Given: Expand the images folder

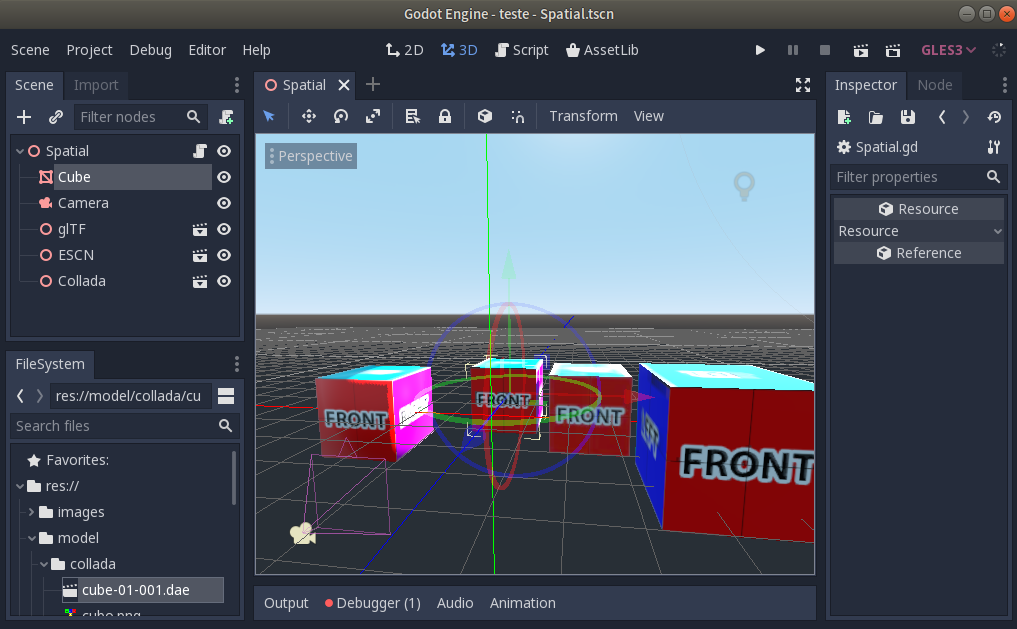Looking at the screenshot, I should pos(31,512).
